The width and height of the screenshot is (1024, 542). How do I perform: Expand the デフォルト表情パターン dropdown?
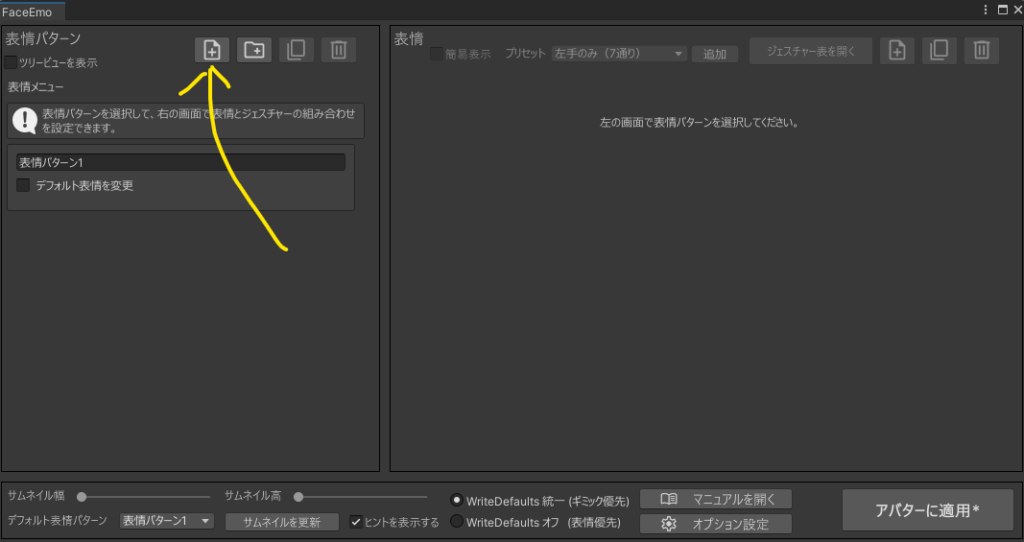click(x=166, y=521)
